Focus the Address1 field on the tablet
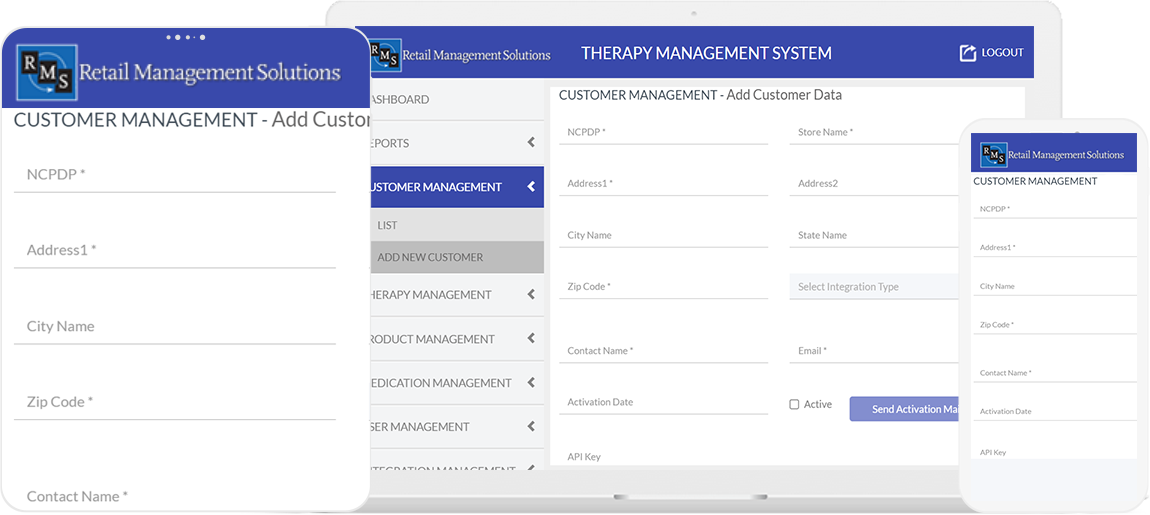This screenshot has width=1150, height=515. pos(175,250)
